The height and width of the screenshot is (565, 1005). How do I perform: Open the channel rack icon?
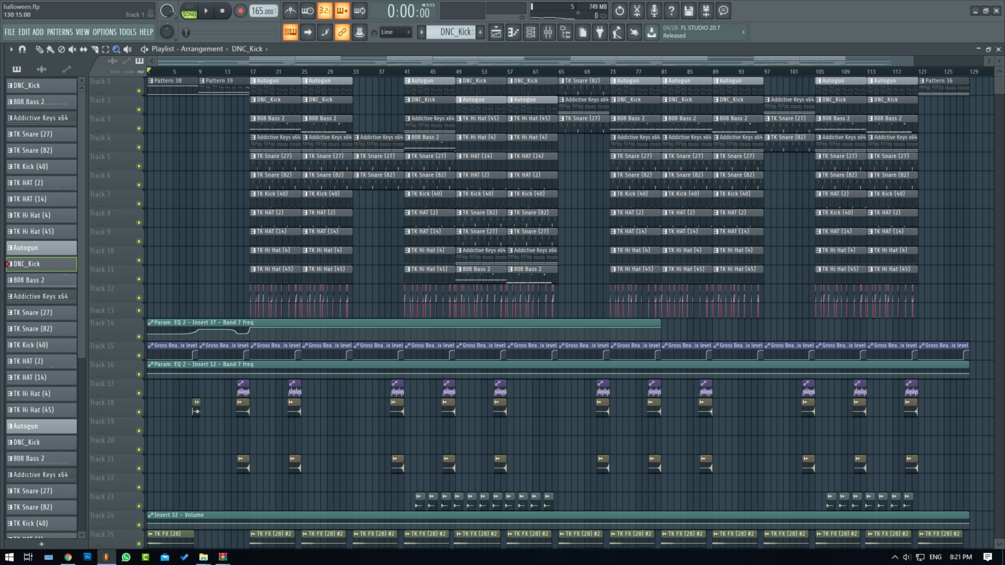[x=531, y=32]
